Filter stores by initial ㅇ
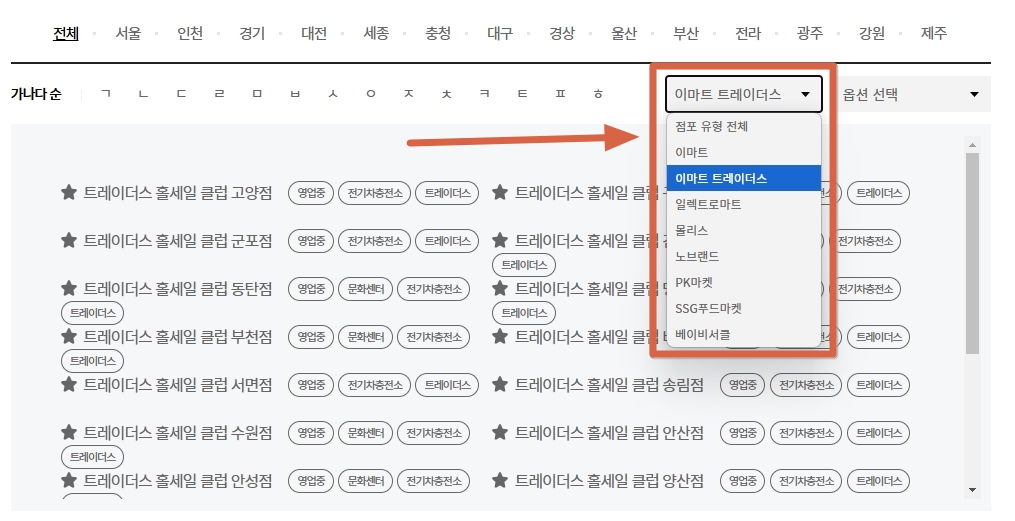 coord(371,94)
